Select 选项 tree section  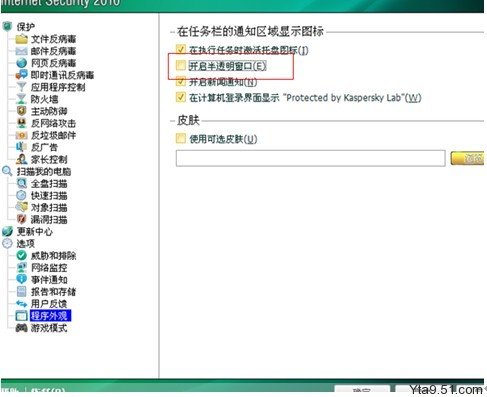point(26,244)
